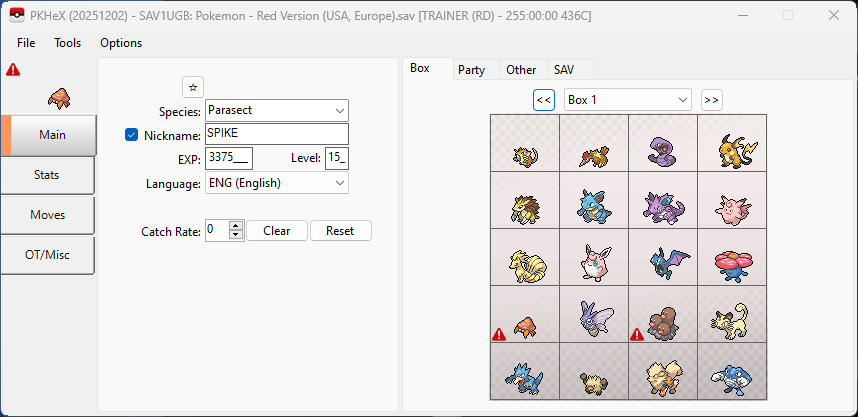Open the Stats side tab
This screenshot has width=858, height=417.
(x=47, y=175)
